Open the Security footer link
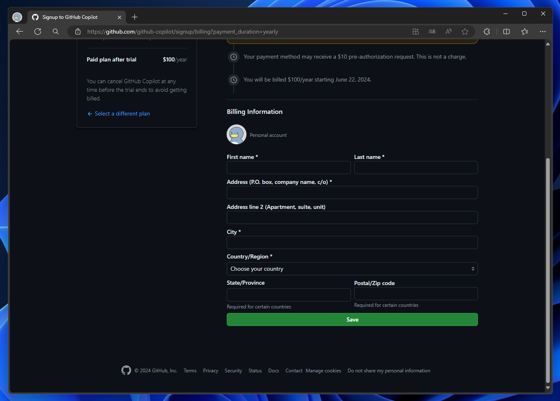This screenshot has height=401, width=560. click(233, 371)
